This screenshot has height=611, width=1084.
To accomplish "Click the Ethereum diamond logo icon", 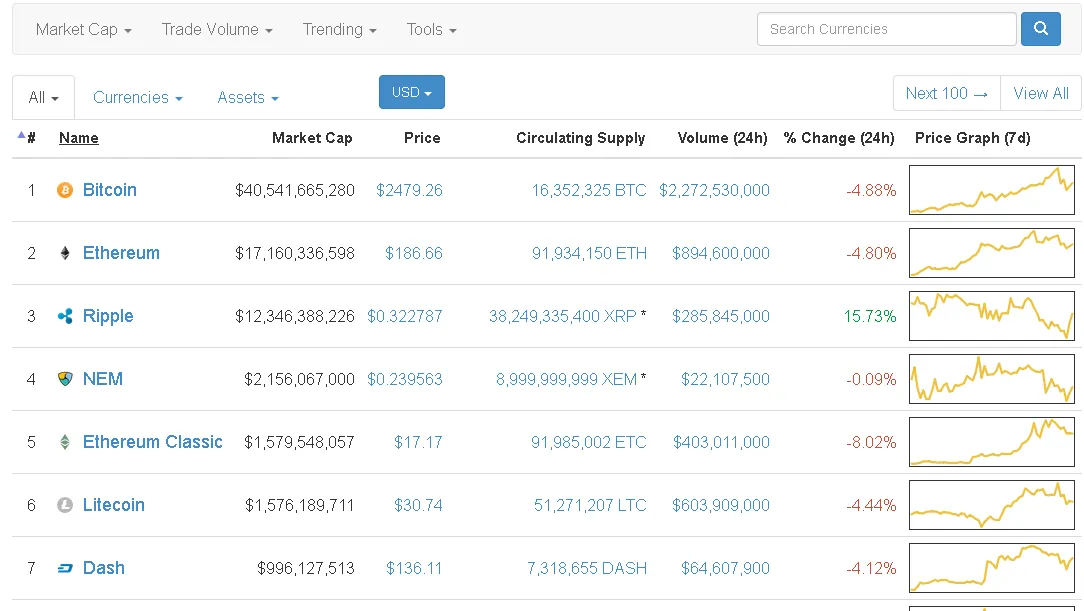I will pyautogui.click(x=65, y=253).
